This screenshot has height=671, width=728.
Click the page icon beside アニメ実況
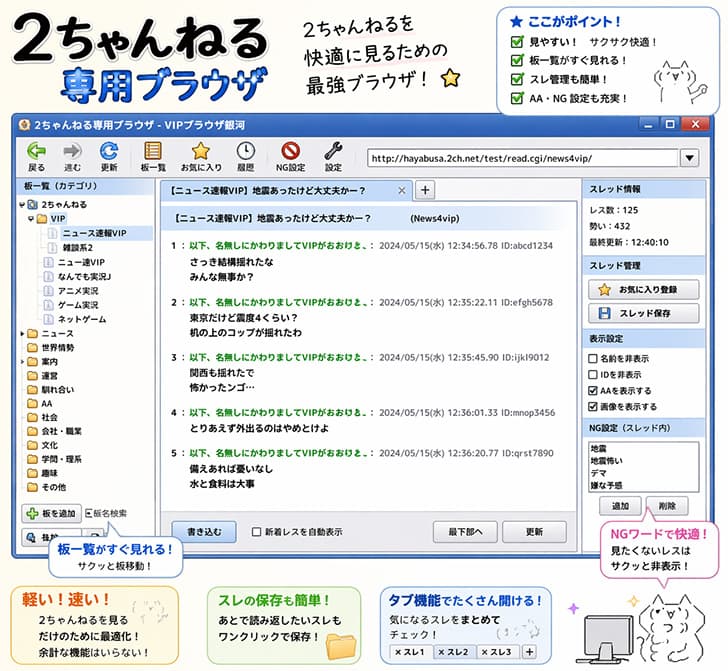coord(48,291)
